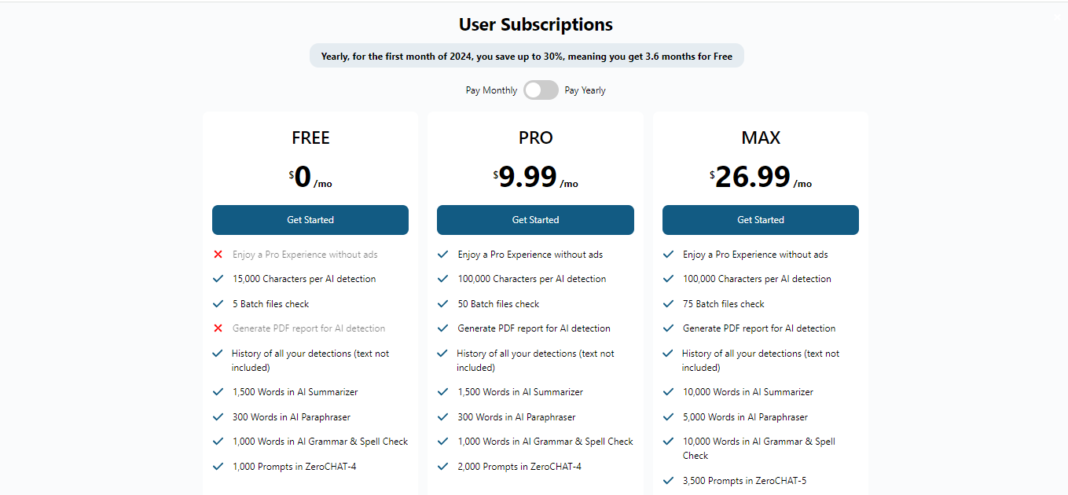Click the checkmark next to 2,000 Prompts in ZeroCHAT-4

coord(443,466)
